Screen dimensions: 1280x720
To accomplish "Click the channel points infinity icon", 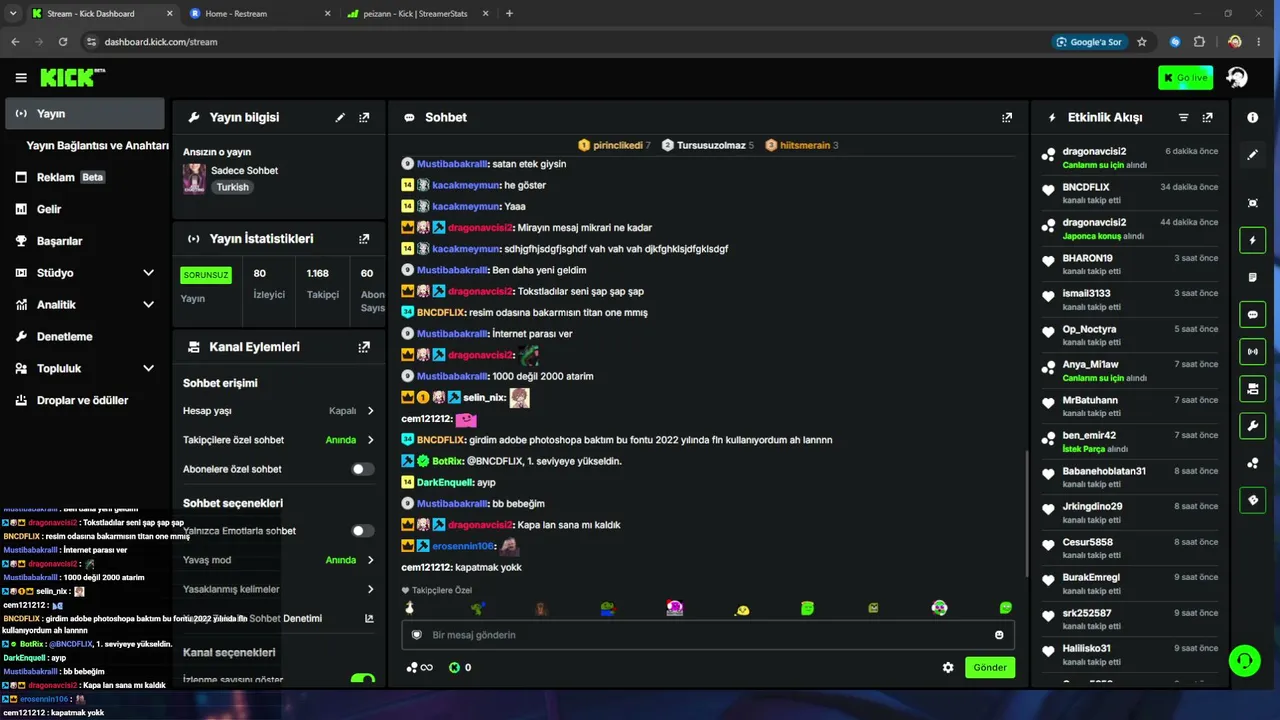I will [x=420, y=668].
